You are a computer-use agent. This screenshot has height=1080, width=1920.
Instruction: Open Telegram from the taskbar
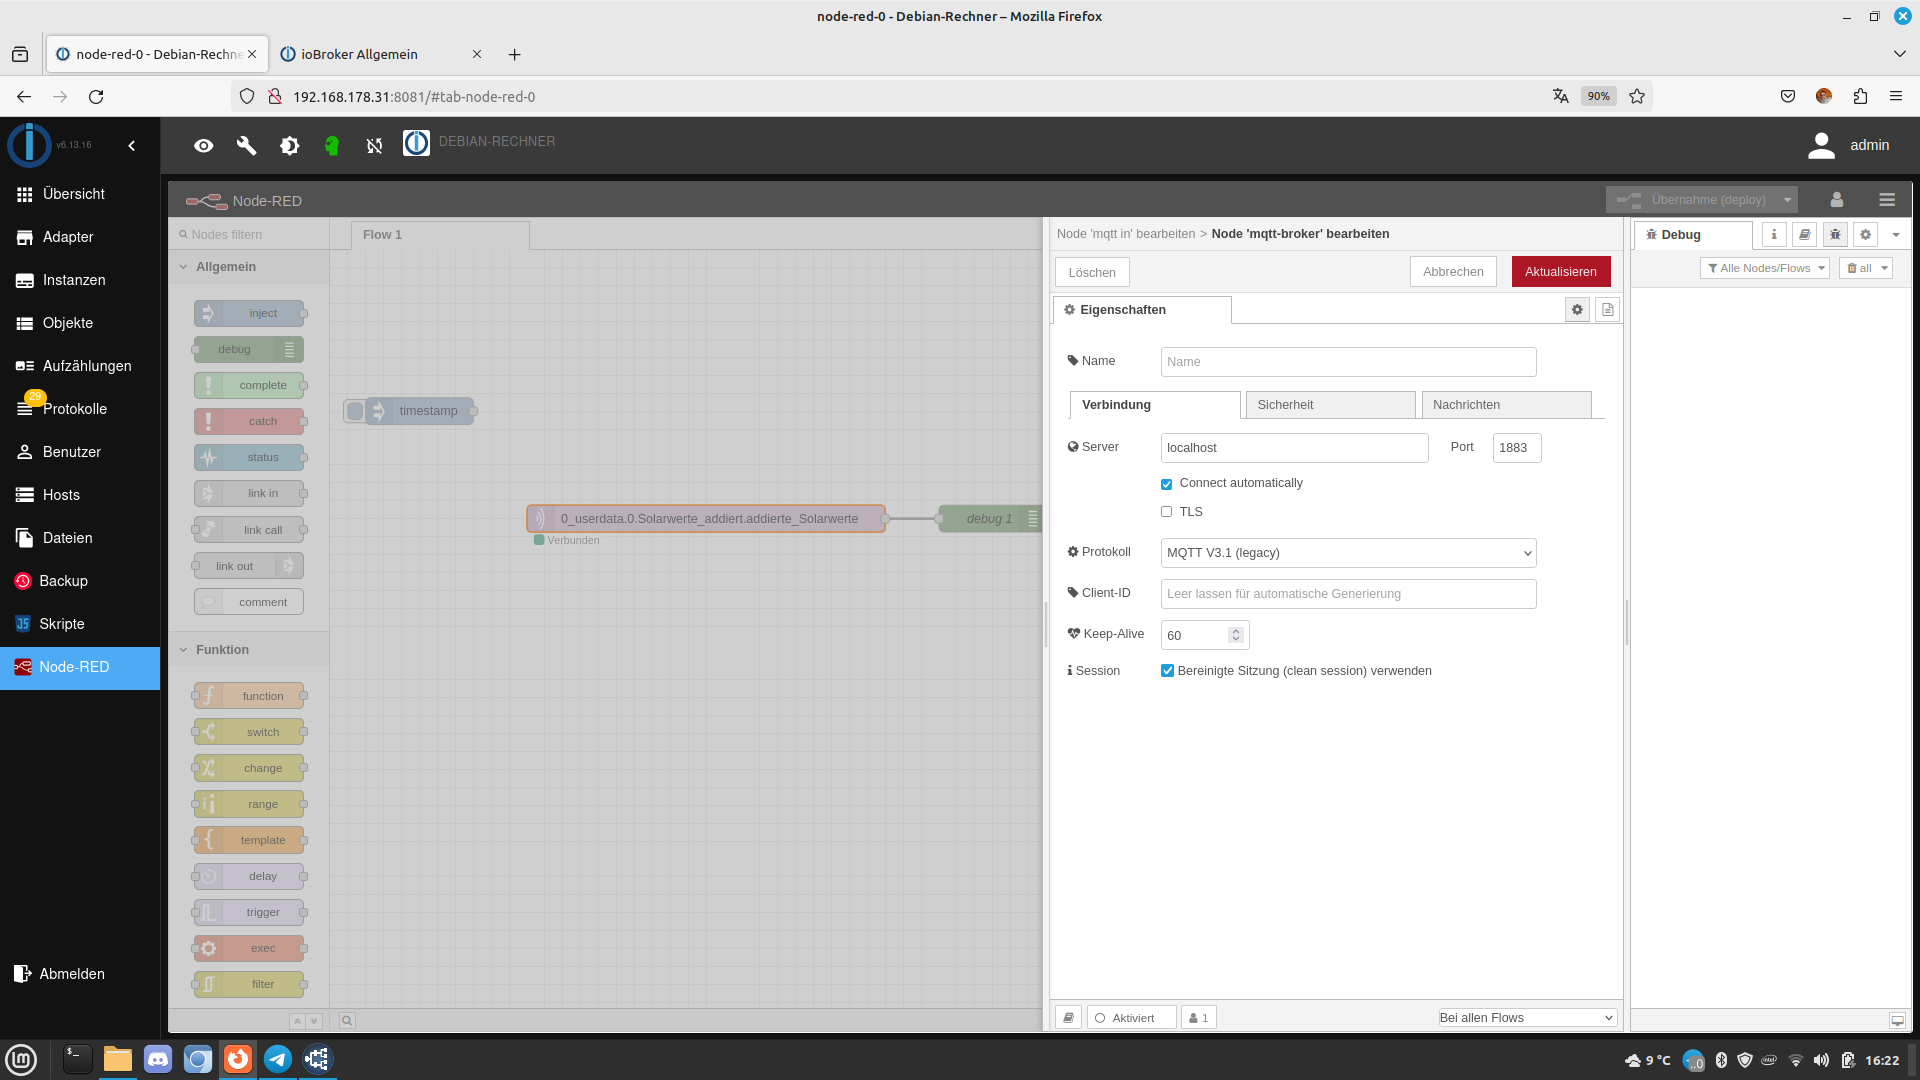pos(278,1059)
